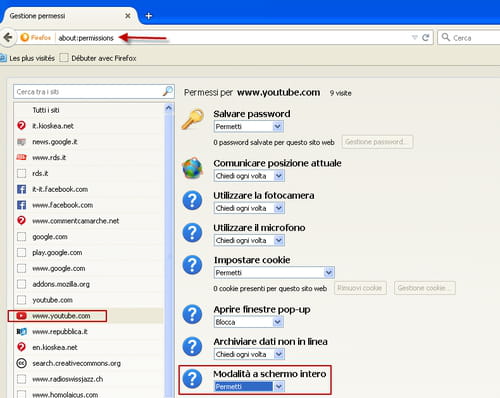The image size is (500, 398).
Task: Open a new tab with the plus icon
Action: [x=149, y=16]
